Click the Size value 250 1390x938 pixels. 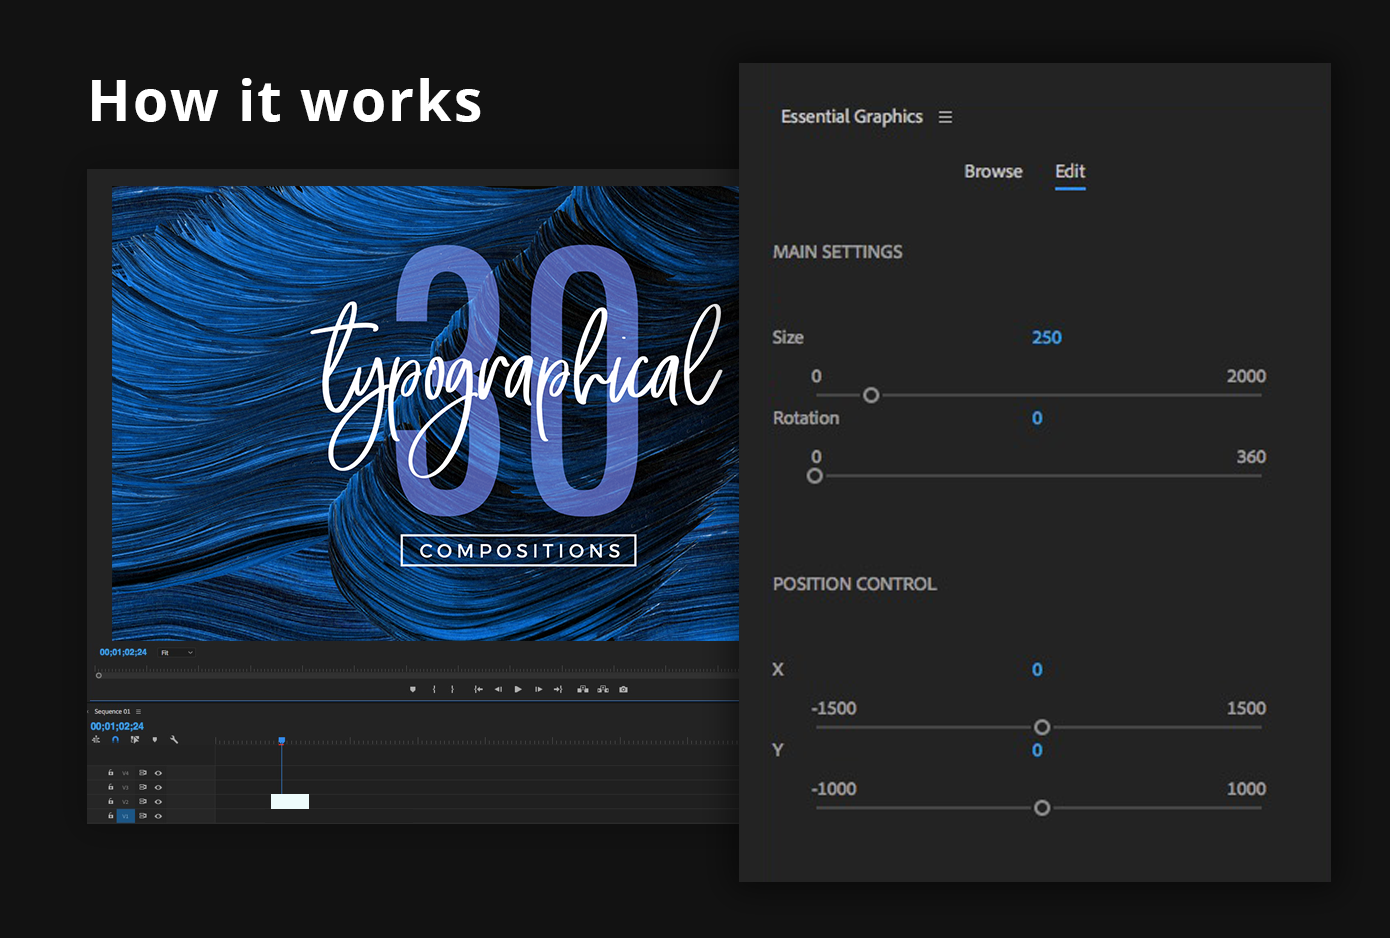tap(1046, 337)
